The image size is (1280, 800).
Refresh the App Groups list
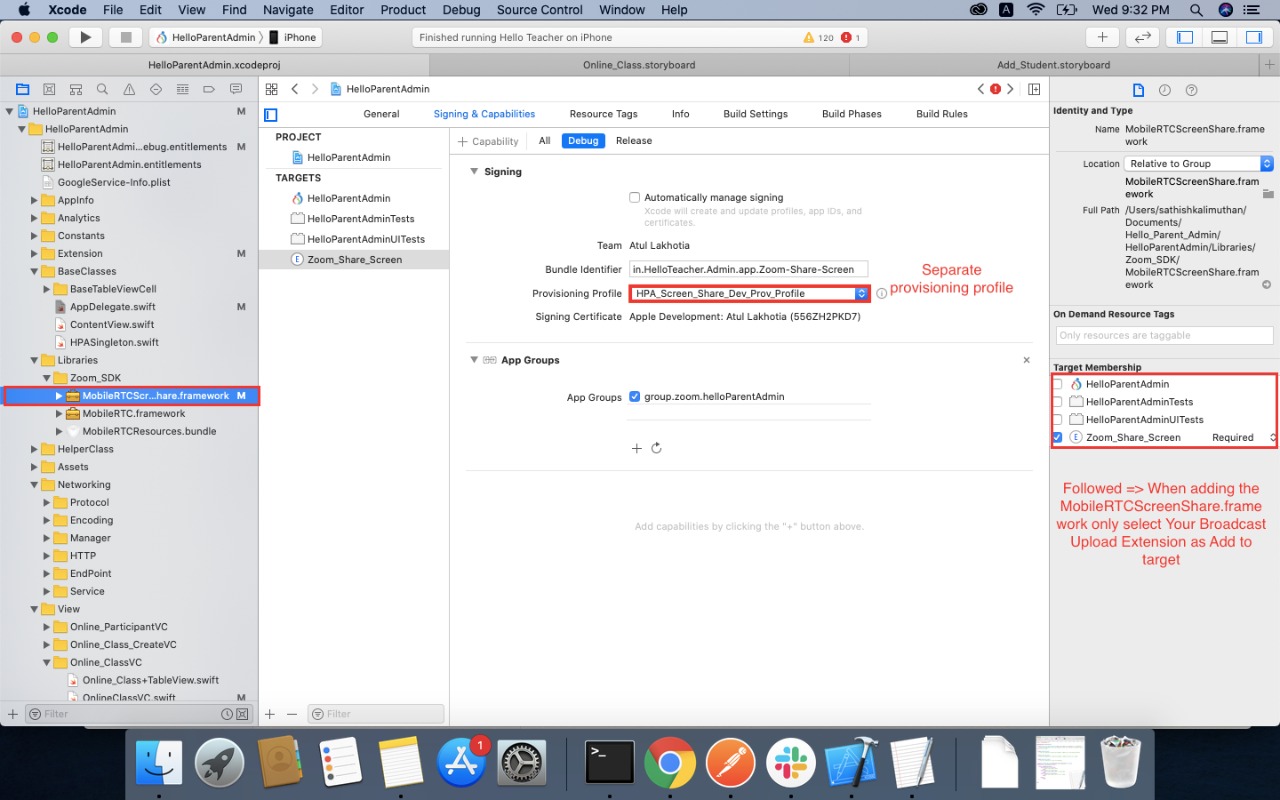coord(657,448)
